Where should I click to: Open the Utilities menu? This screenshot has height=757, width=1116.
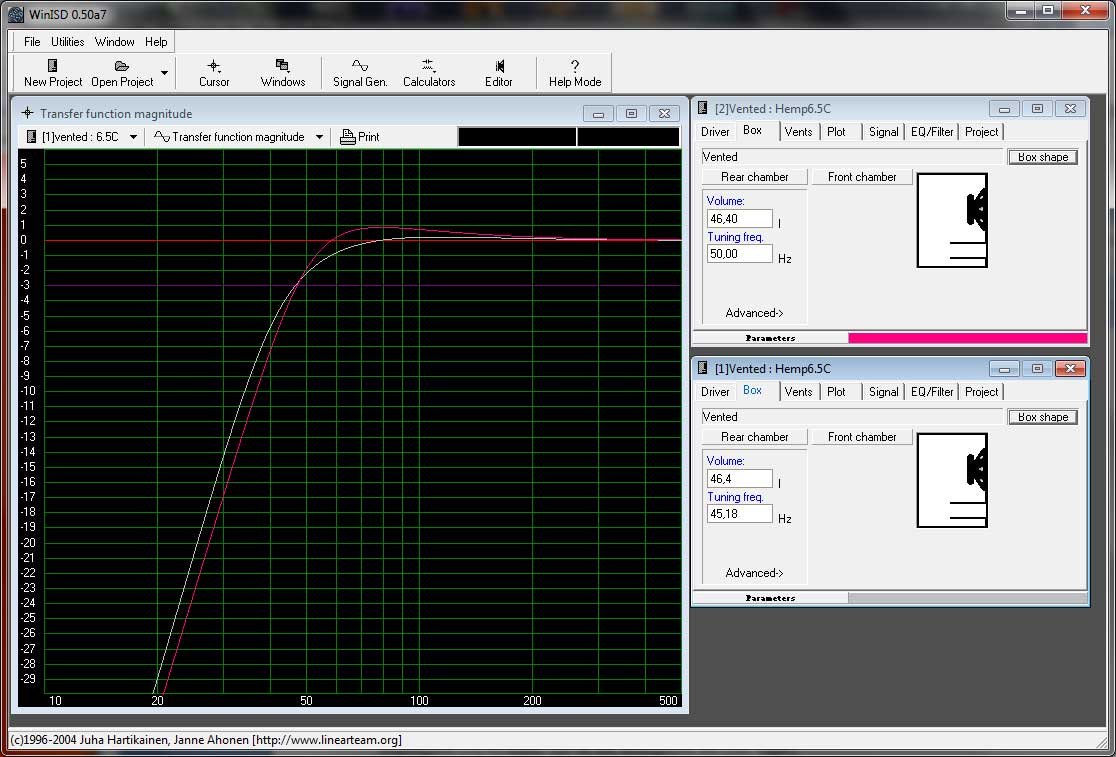tap(68, 42)
